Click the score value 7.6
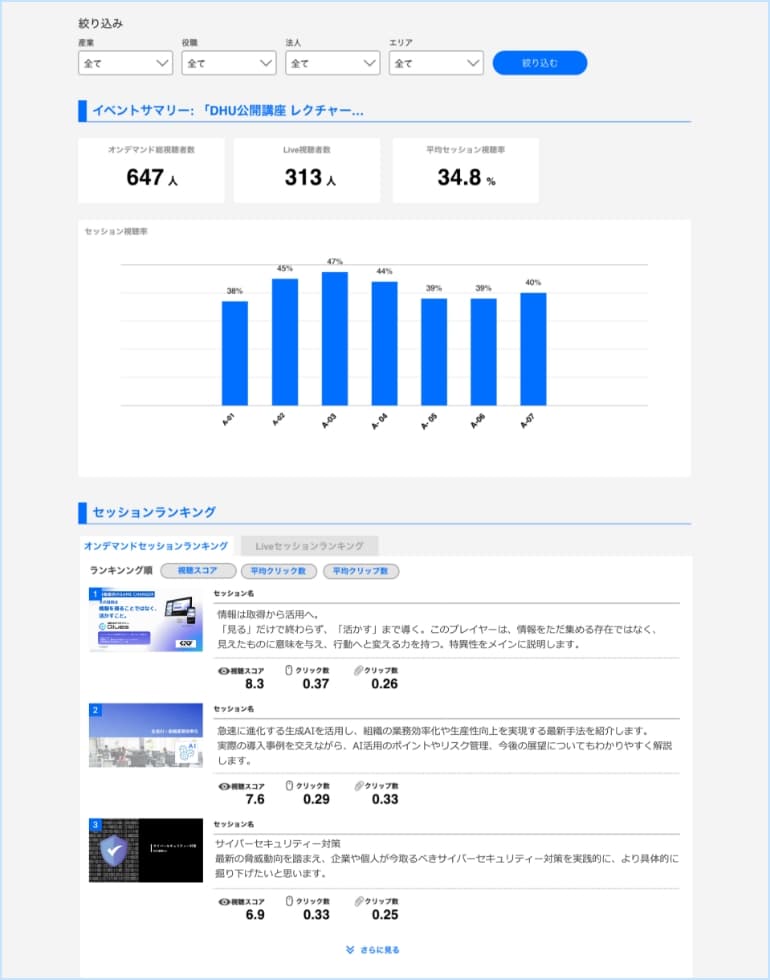This screenshot has width=770, height=980. click(255, 799)
